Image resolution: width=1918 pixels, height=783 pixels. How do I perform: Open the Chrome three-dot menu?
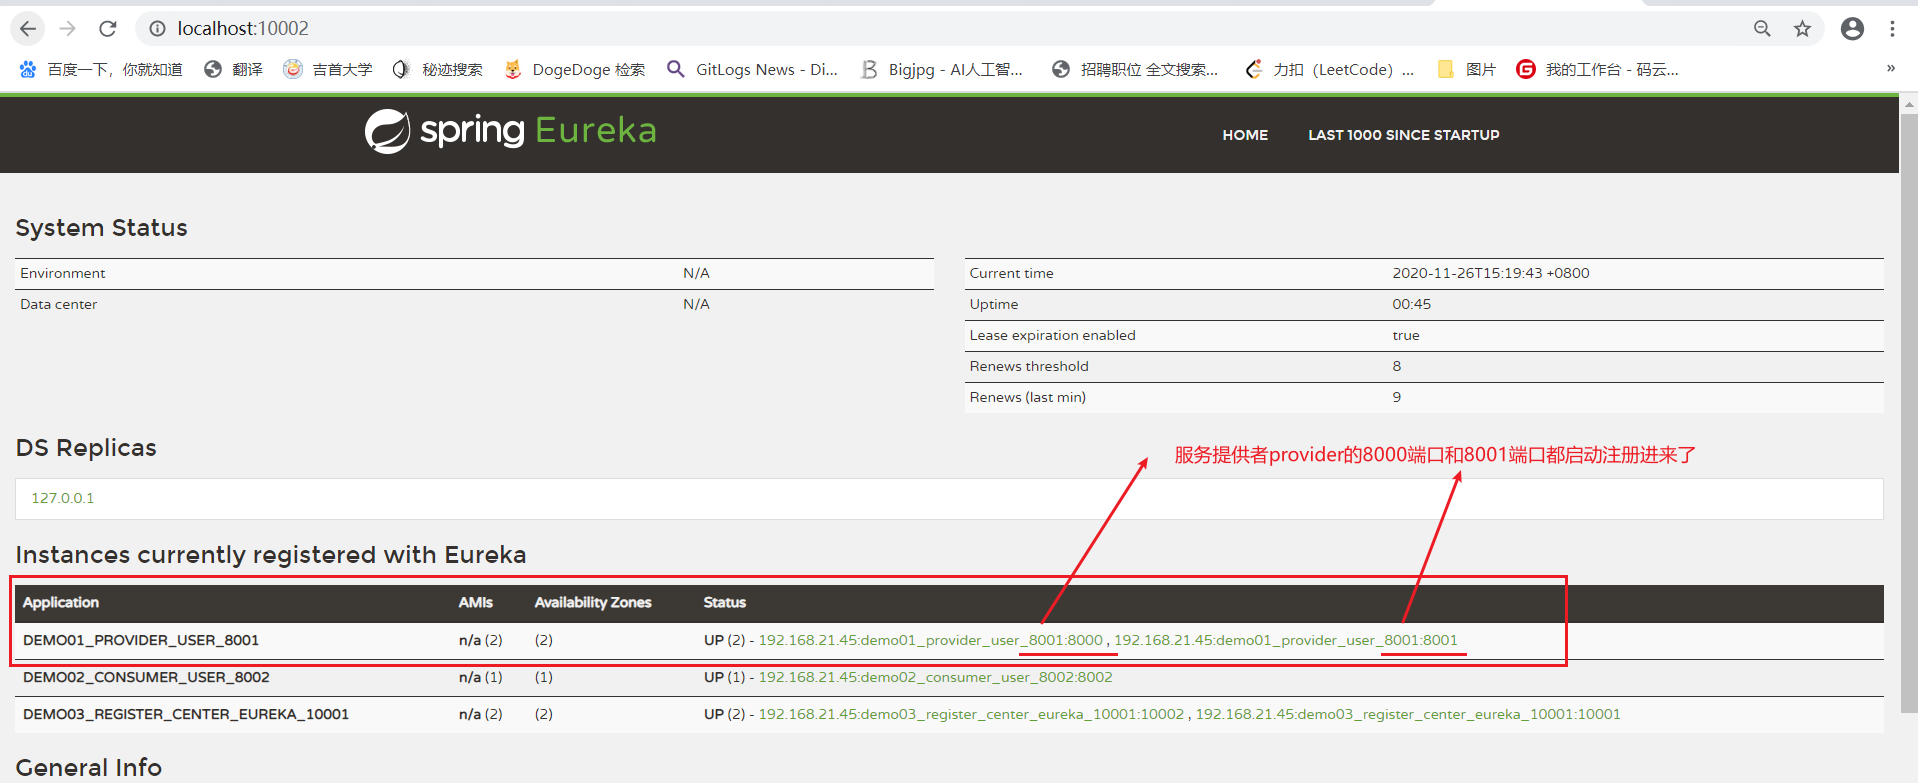click(x=1892, y=29)
